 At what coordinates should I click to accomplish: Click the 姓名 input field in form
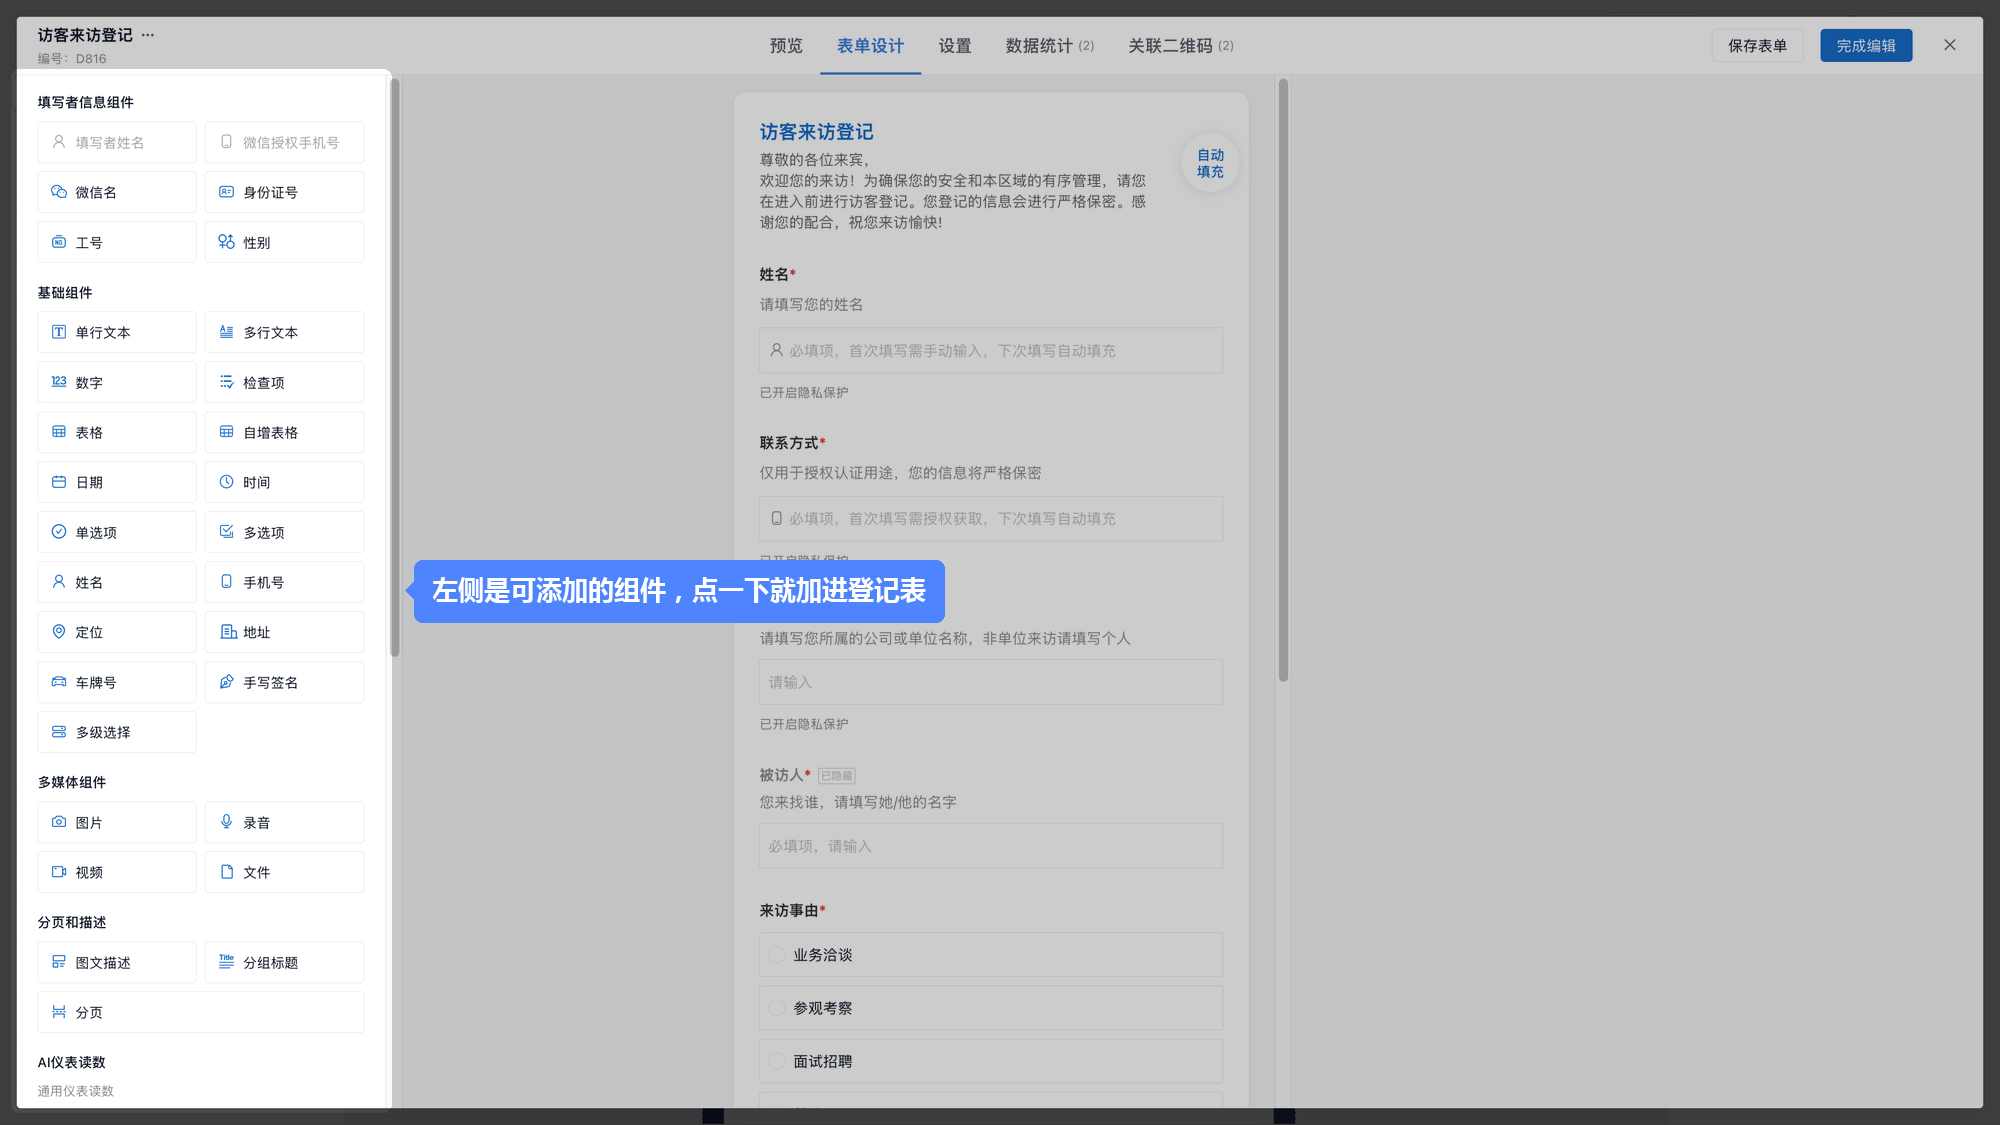(990, 351)
